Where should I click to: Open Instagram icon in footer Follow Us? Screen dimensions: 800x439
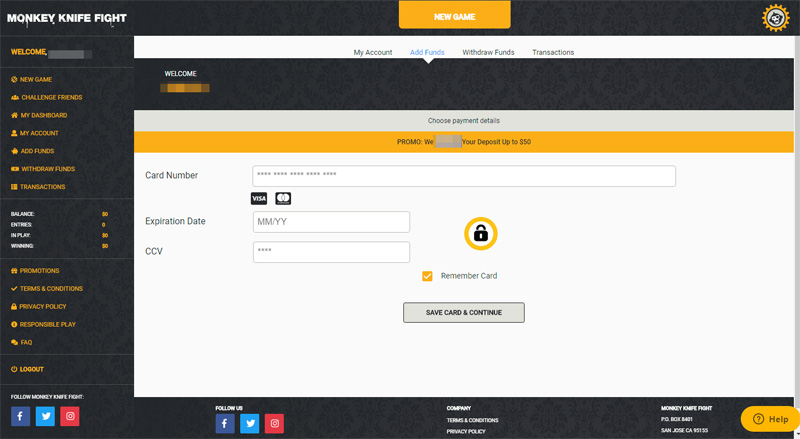pyautogui.click(x=274, y=423)
